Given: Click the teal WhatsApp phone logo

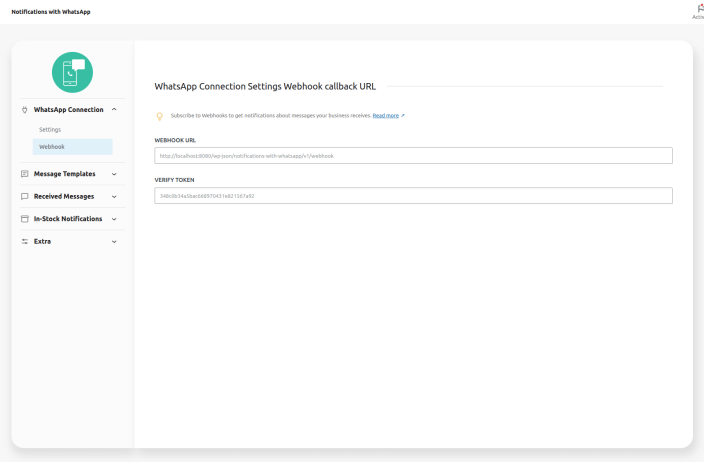Looking at the screenshot, I should coord(72,72).
